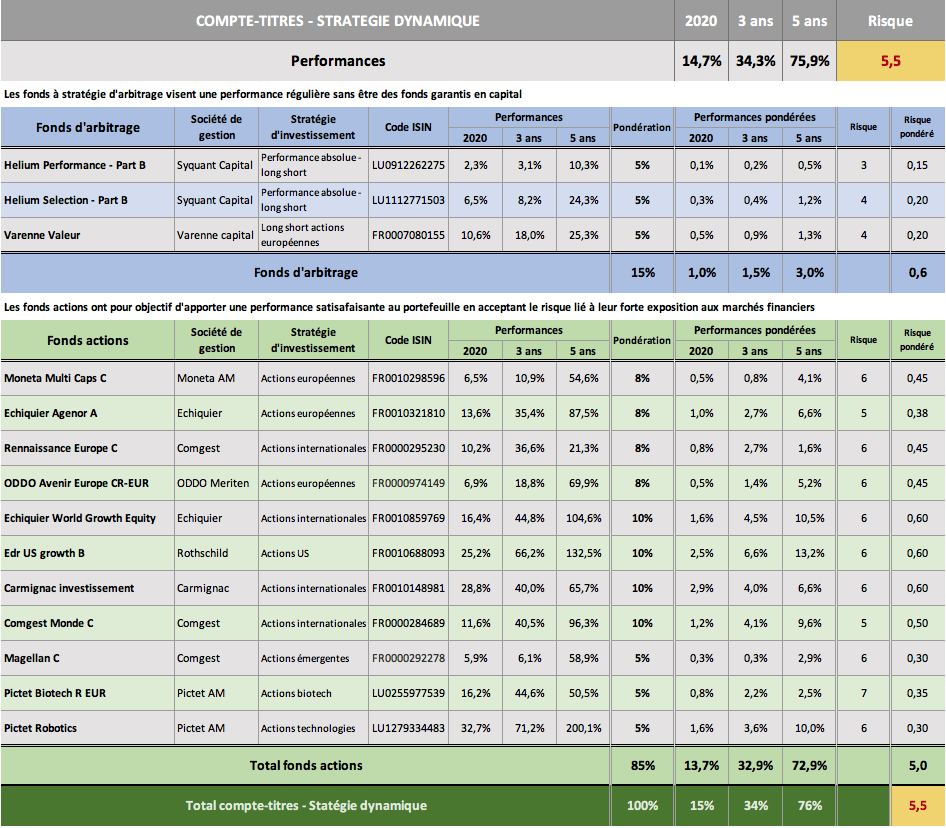
Task: Select the ODDO Meriten management company cell
Action: point(215,483)
